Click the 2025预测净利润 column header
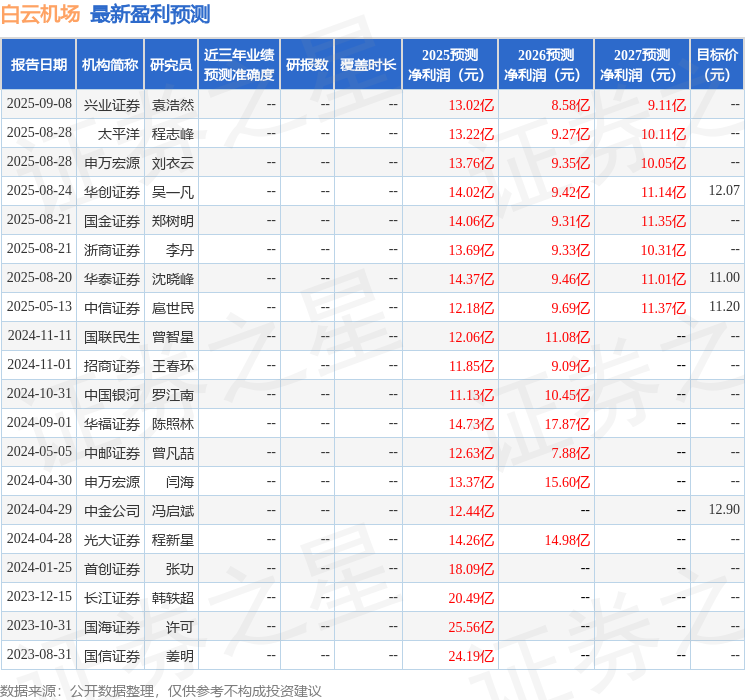745x700 pixels. (x=450, y=65)
